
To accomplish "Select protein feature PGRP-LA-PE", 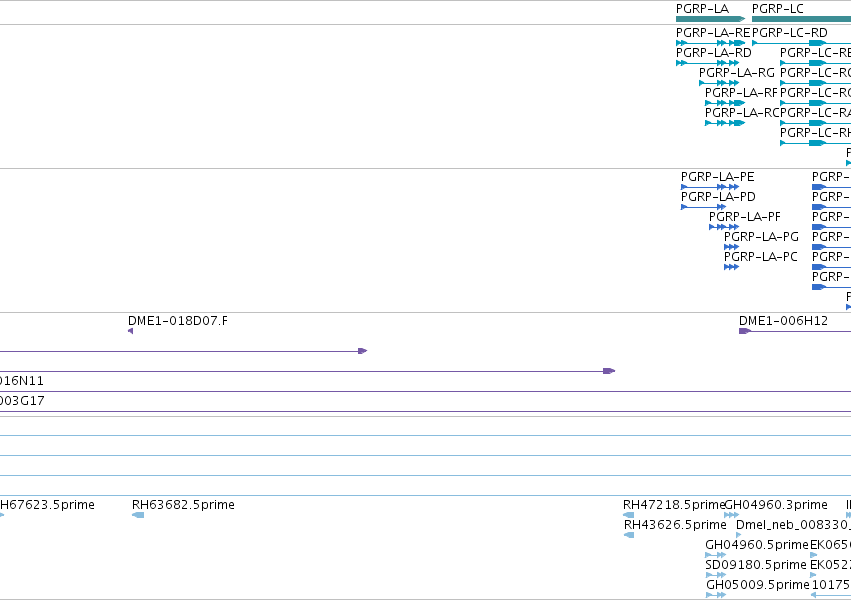I will click(717, 177).
